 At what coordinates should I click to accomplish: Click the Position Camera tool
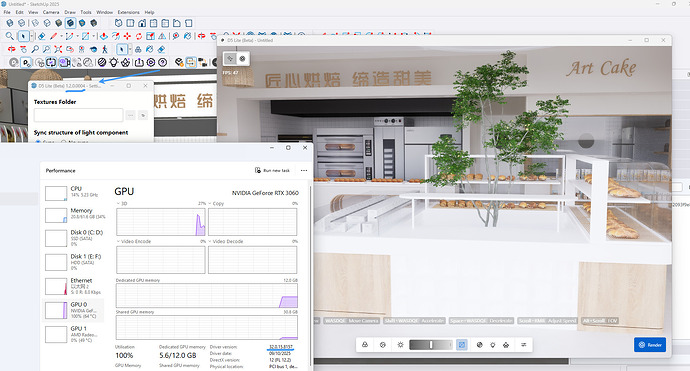click(x=81, y=49)
